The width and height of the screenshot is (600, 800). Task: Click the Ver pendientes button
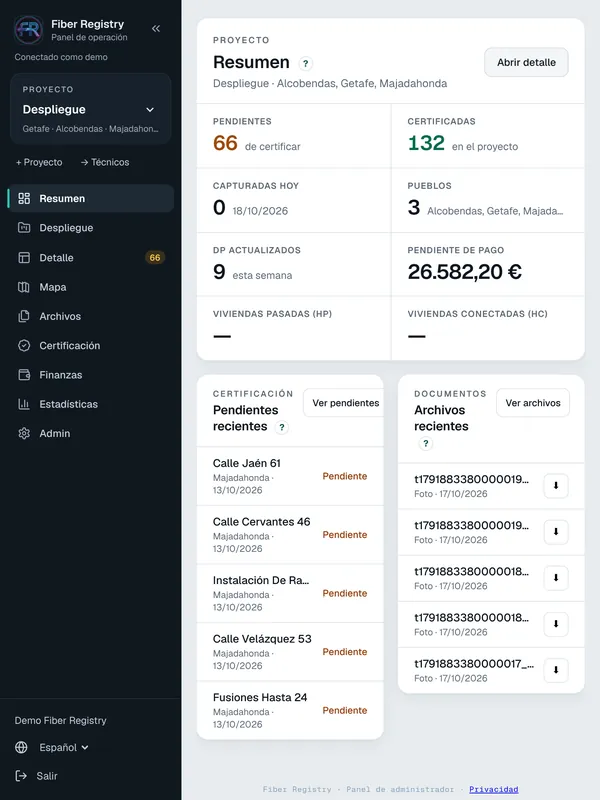(x=344, y=403)
